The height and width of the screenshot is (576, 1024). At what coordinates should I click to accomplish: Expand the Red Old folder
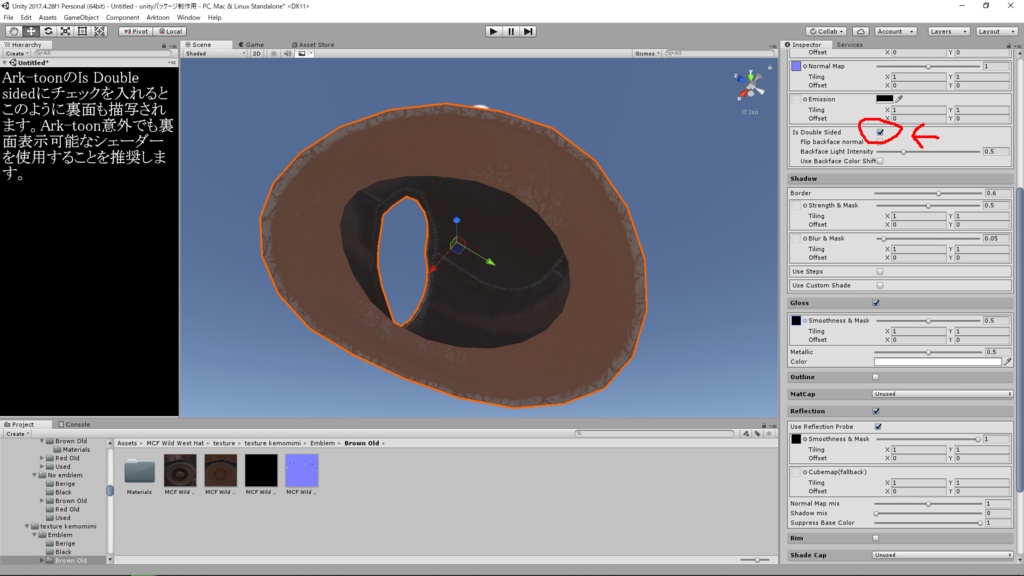(43, 458)
